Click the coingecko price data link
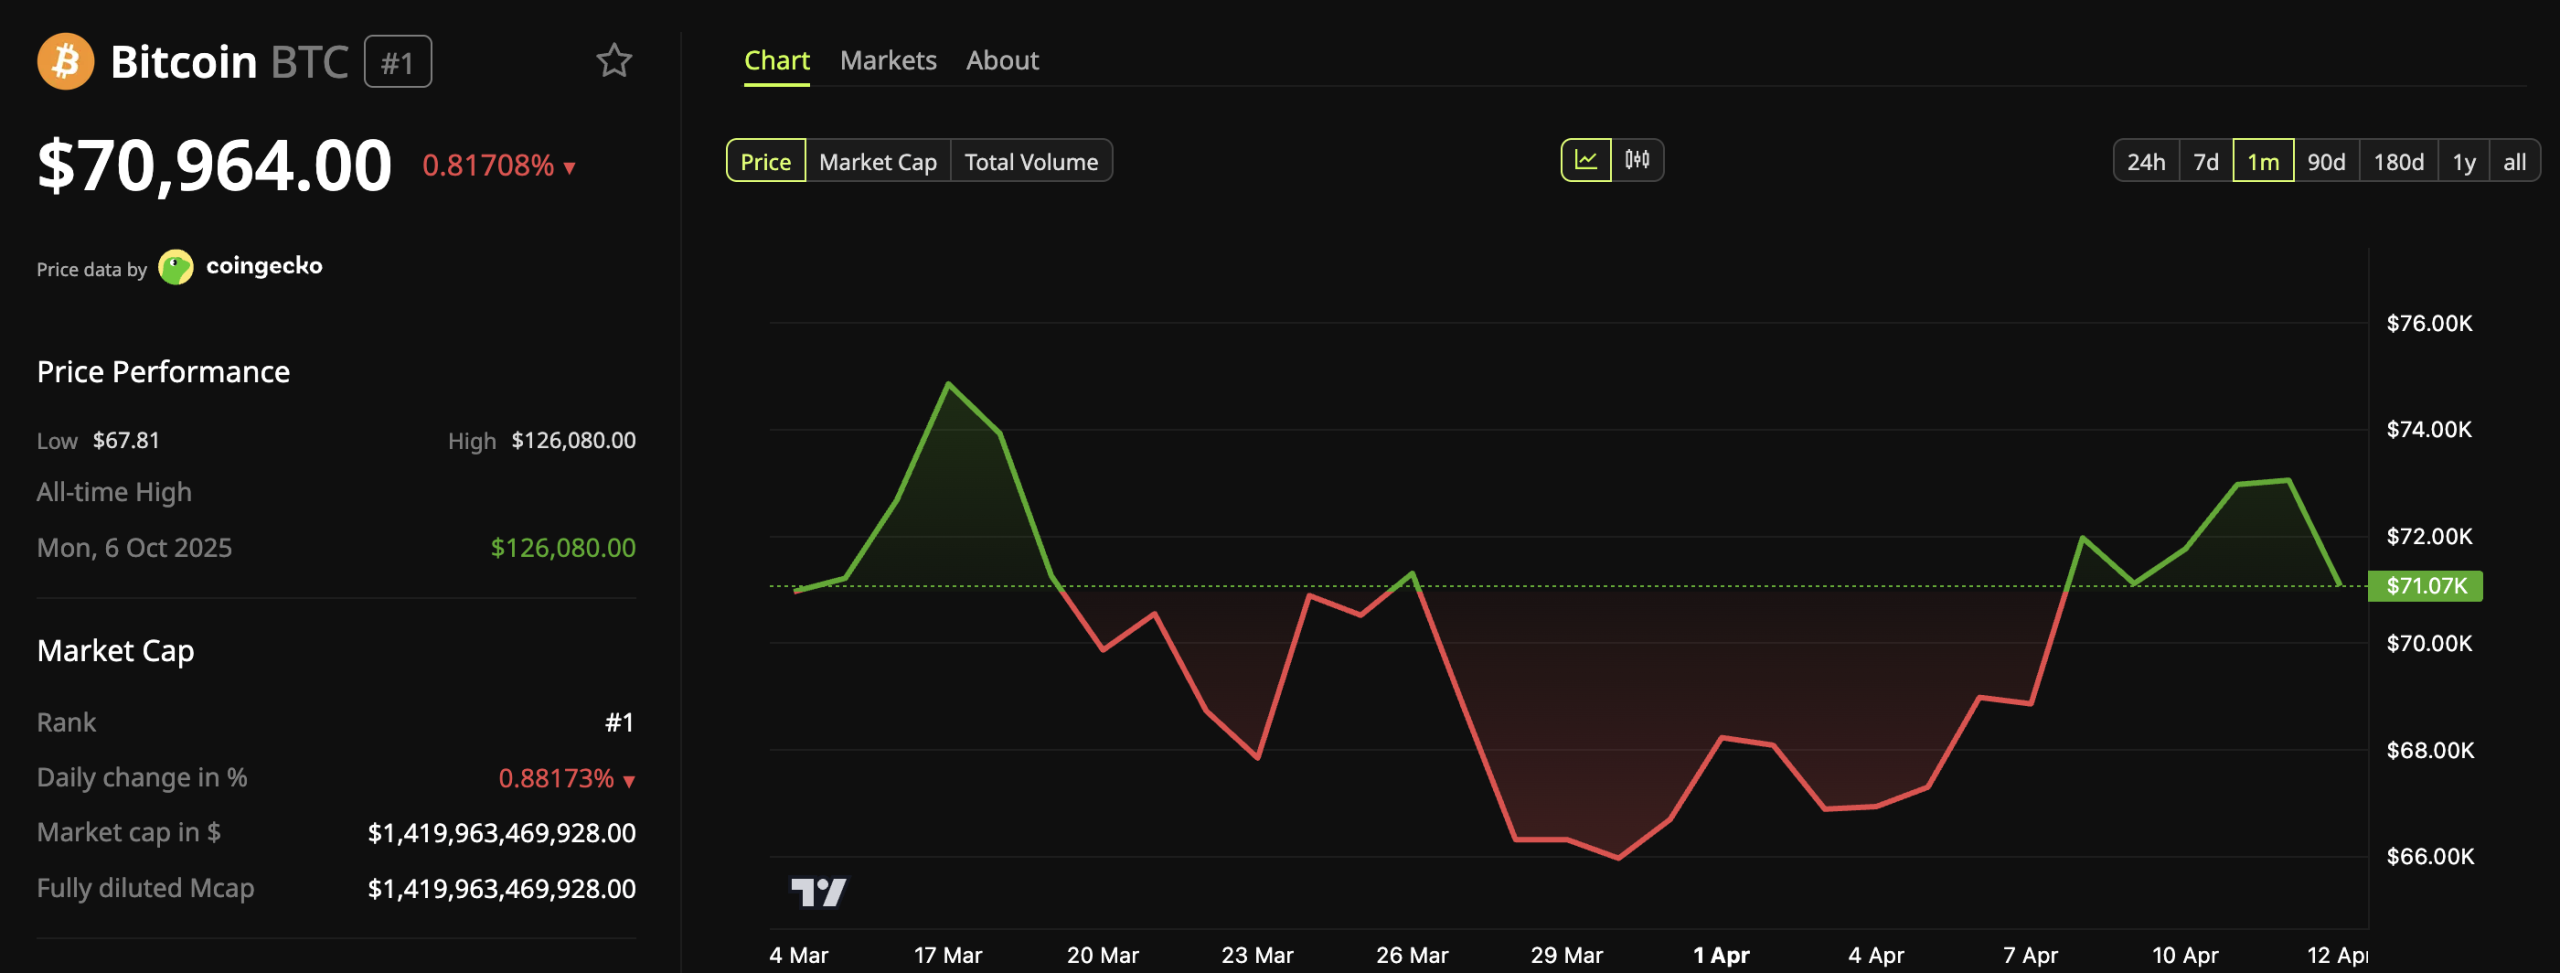2560x973 pixels. coord(264,266)
